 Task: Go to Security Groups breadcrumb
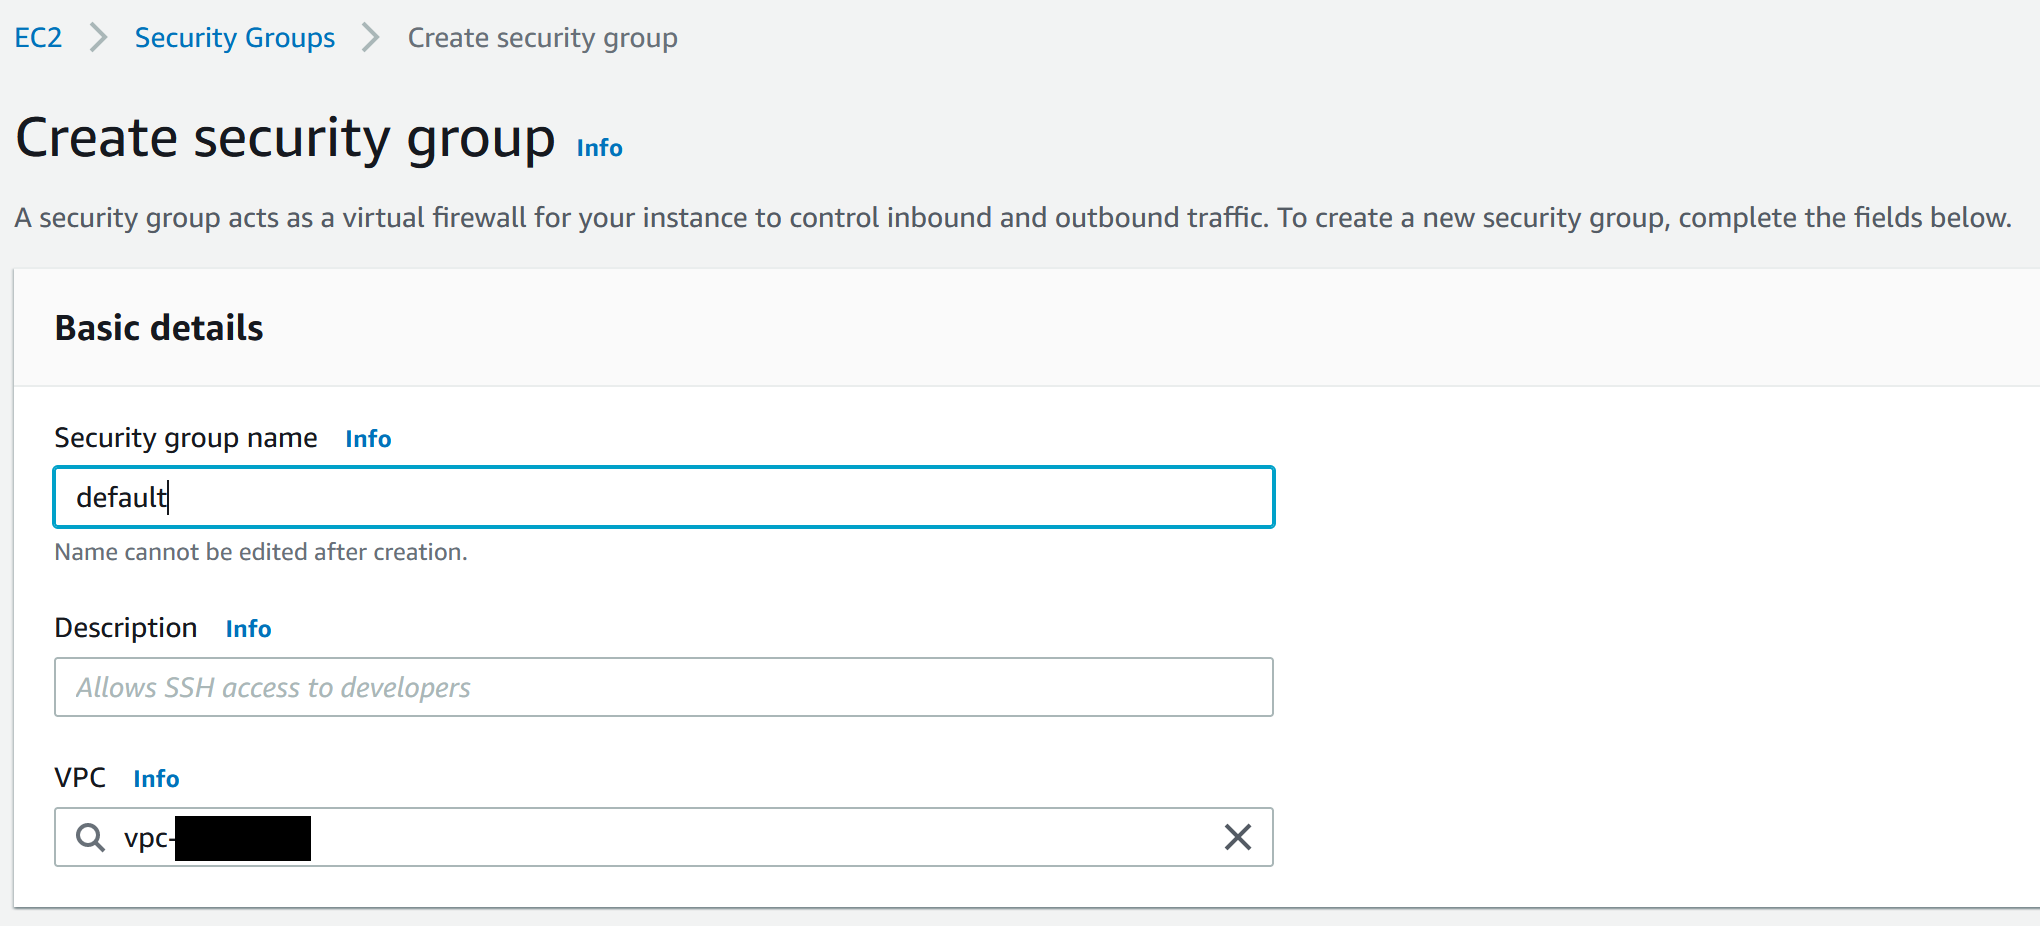(x=235, y=38)
